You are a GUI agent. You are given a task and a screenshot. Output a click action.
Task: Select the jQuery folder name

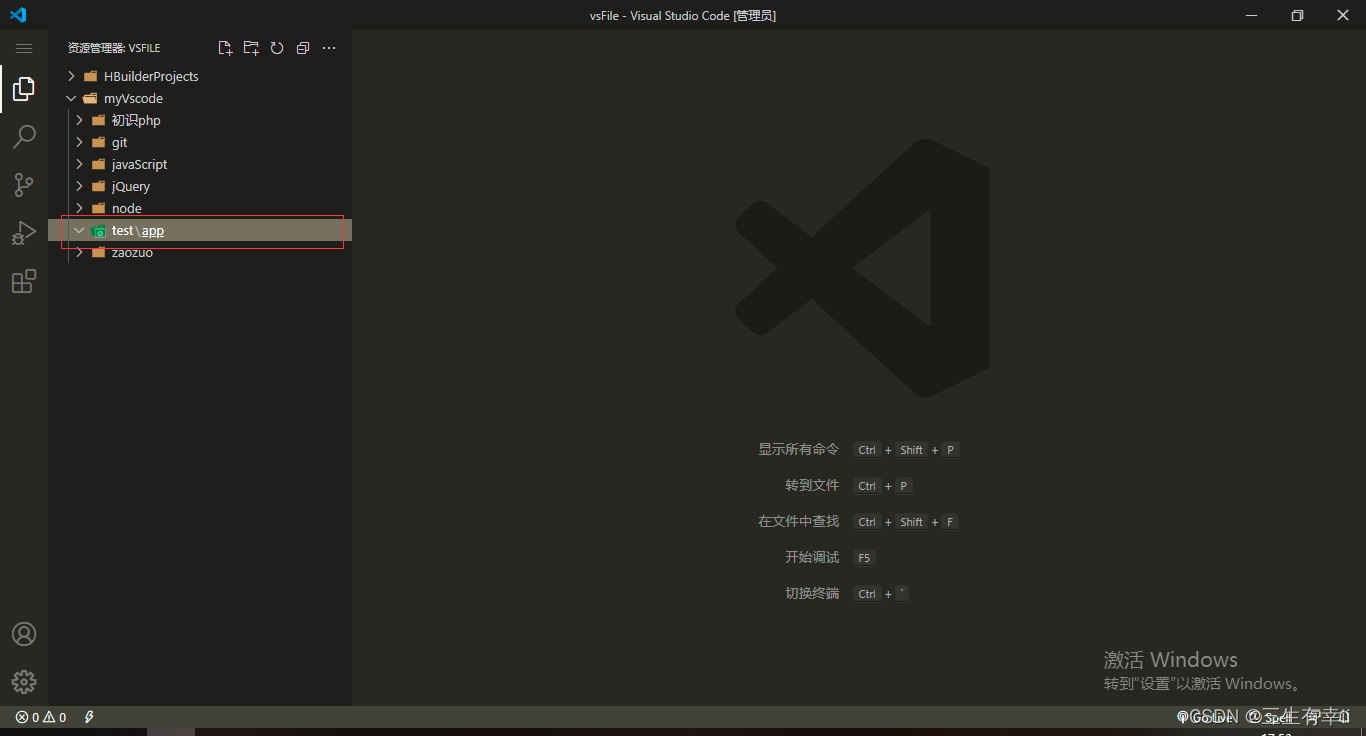(x=131, y=186)
